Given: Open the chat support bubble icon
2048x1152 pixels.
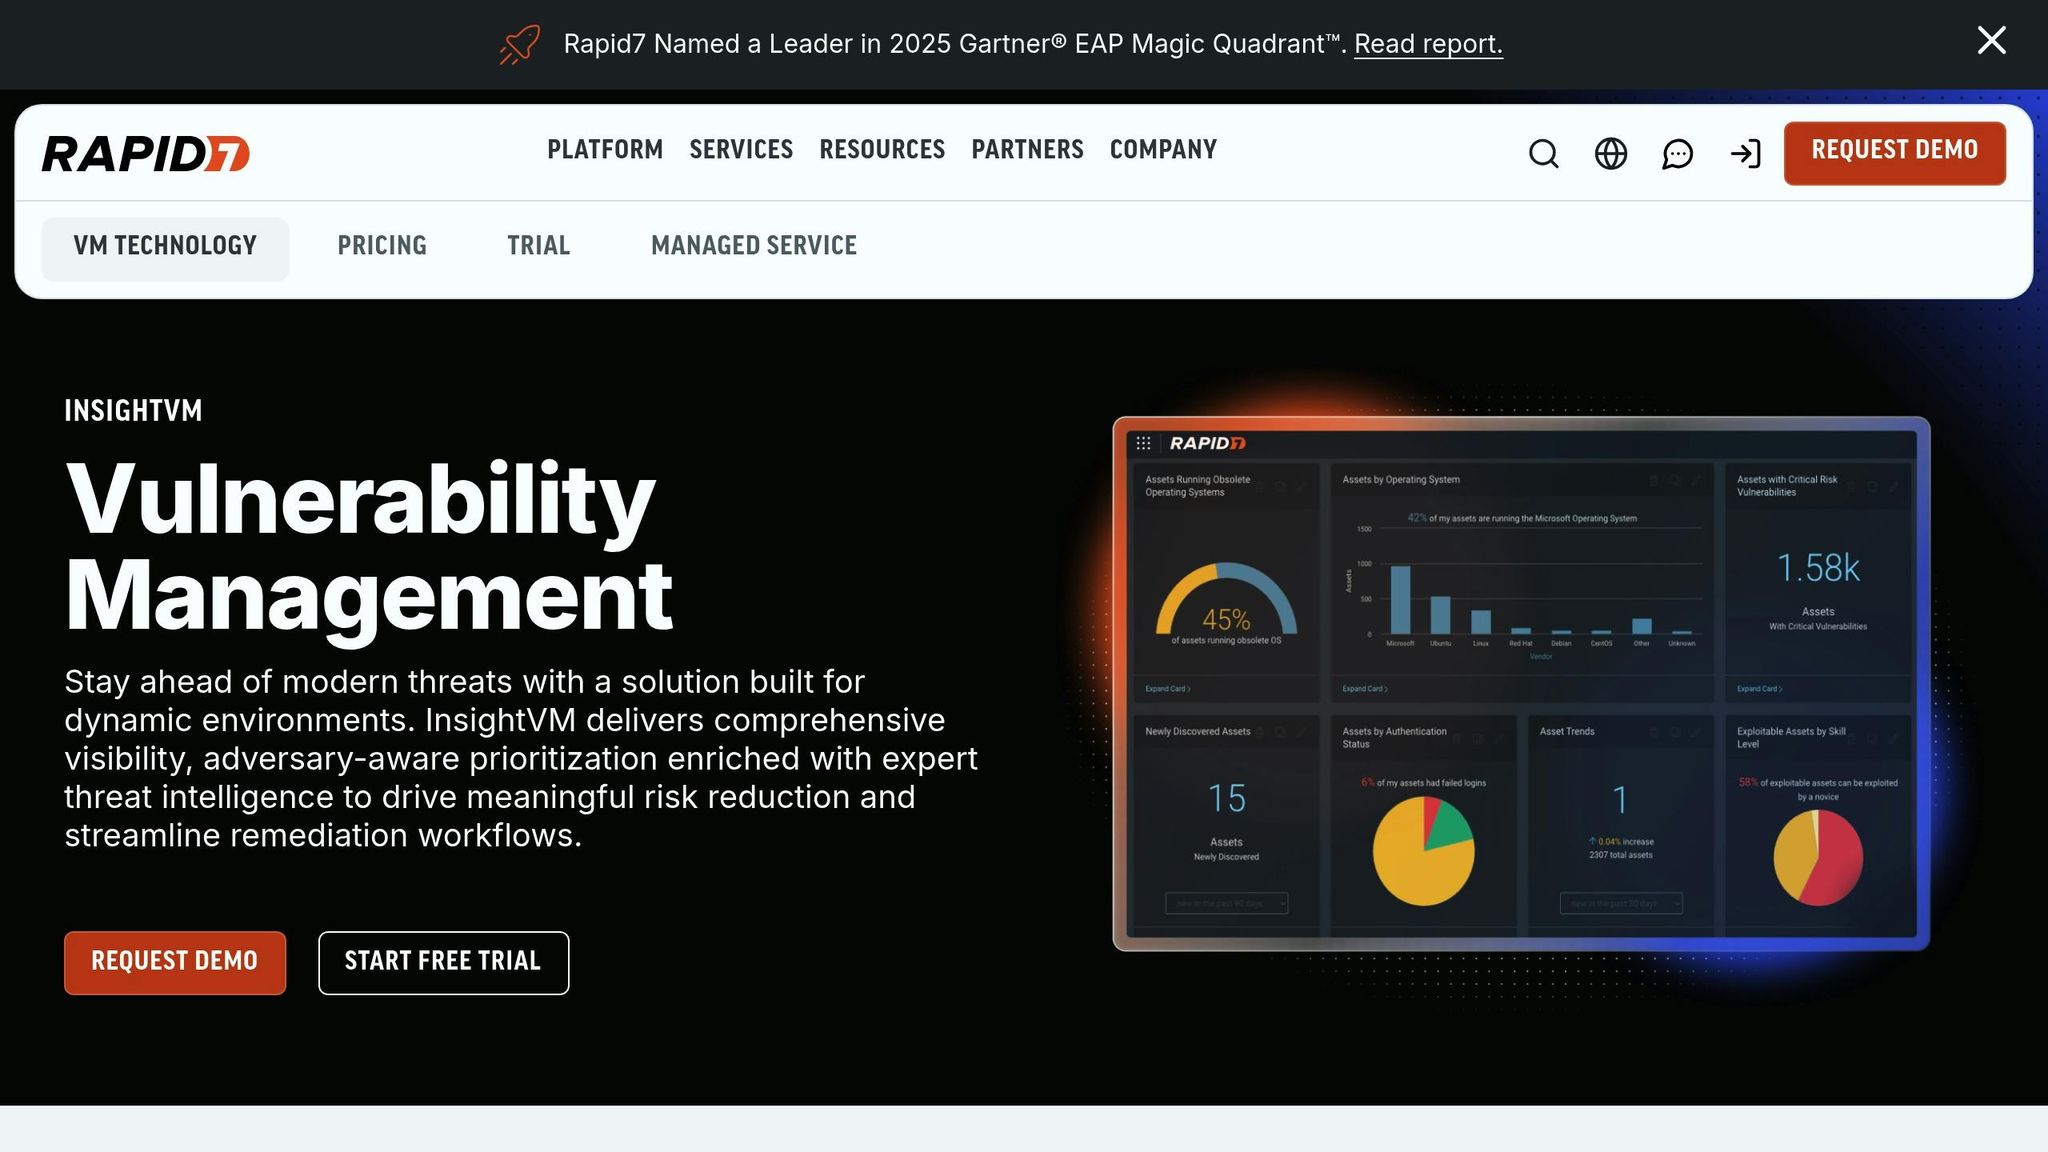Looking at the screenshot, I should [1678, 154].
